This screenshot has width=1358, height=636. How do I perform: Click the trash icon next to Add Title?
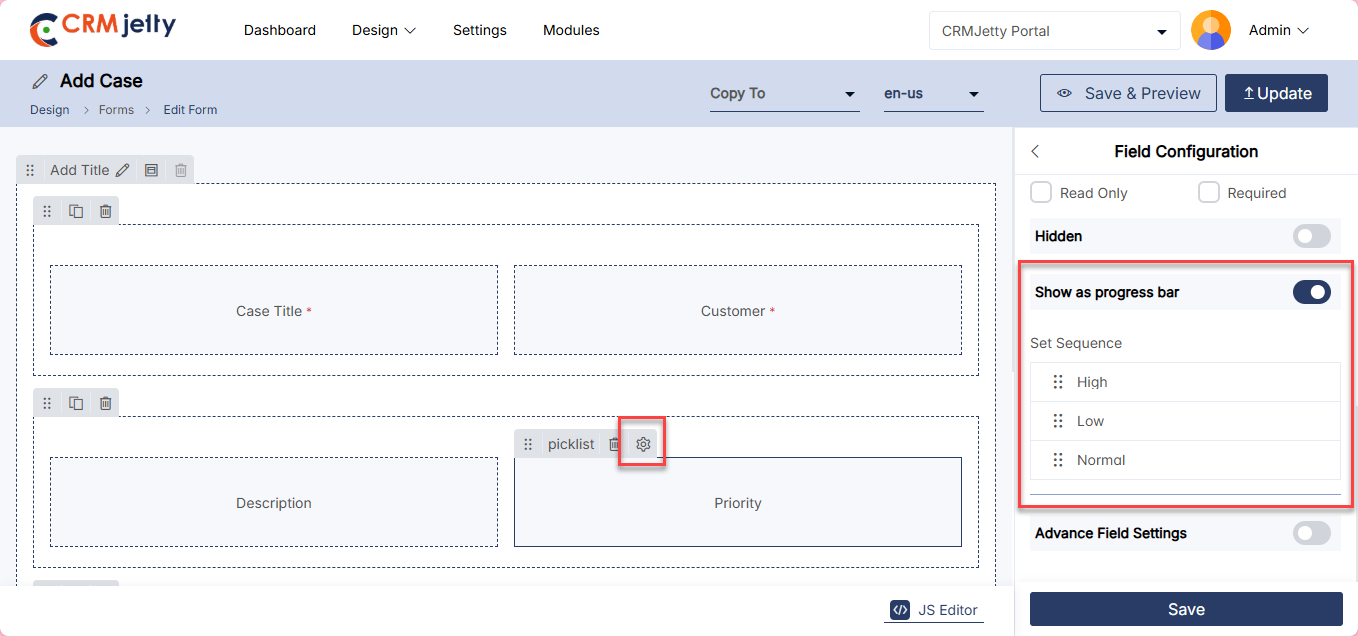tap(181, 170)
